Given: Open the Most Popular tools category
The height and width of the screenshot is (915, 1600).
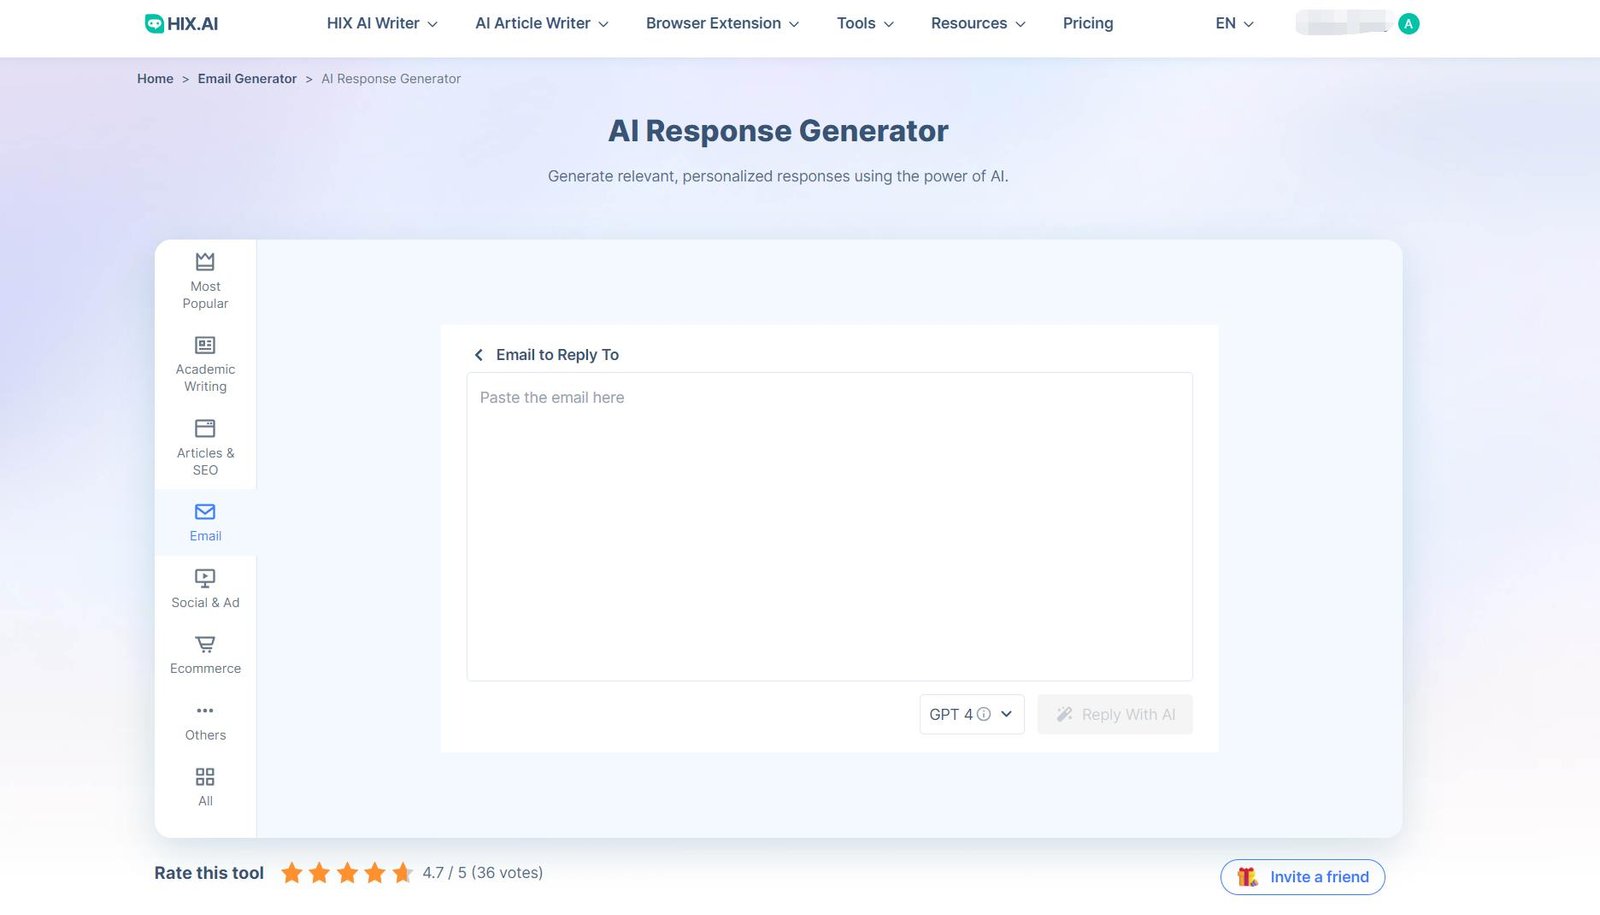Looking at the screenshot, I should click(204, 279).
